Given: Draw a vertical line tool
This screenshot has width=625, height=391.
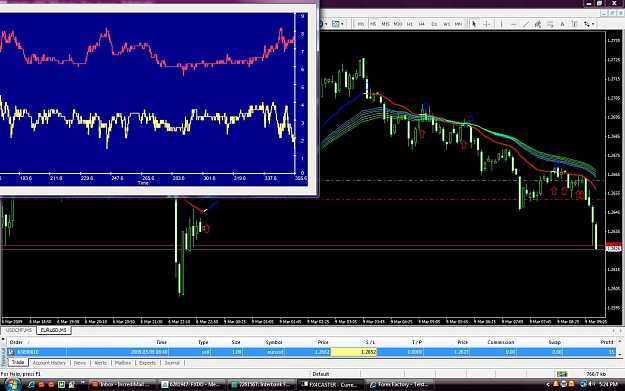Looking at the screenshot, I should [x=501, y=24].
